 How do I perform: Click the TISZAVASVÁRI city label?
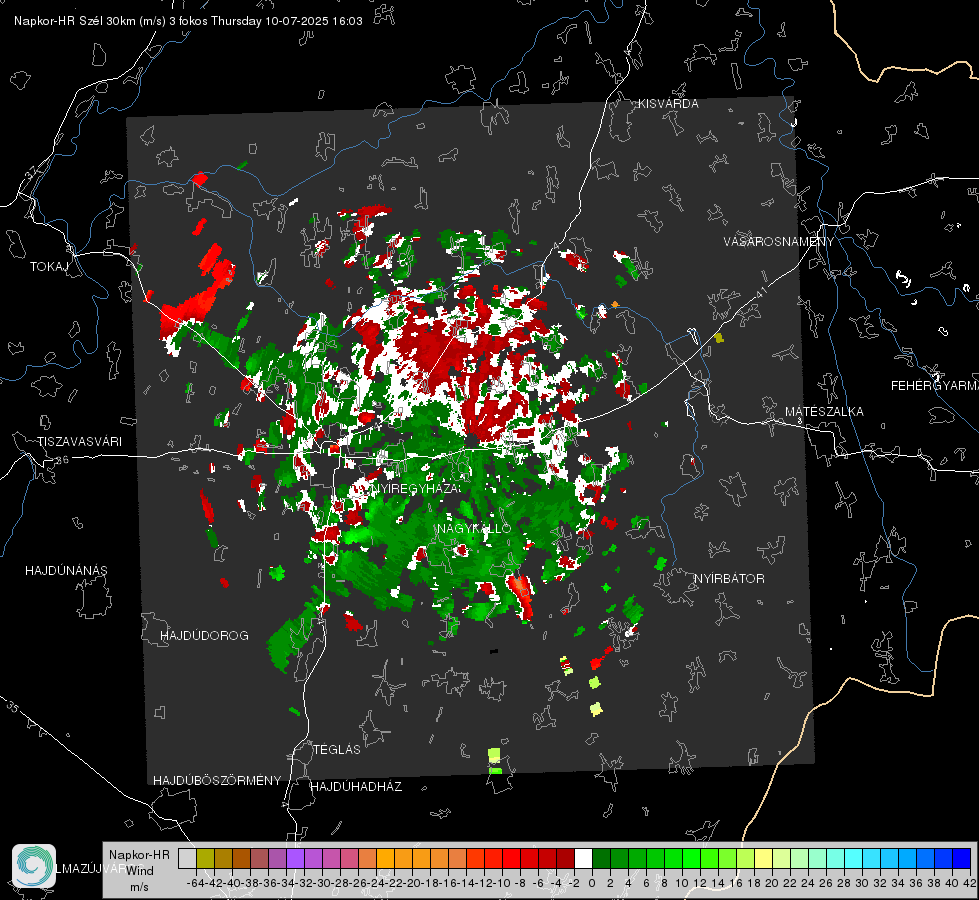point(79,442)
